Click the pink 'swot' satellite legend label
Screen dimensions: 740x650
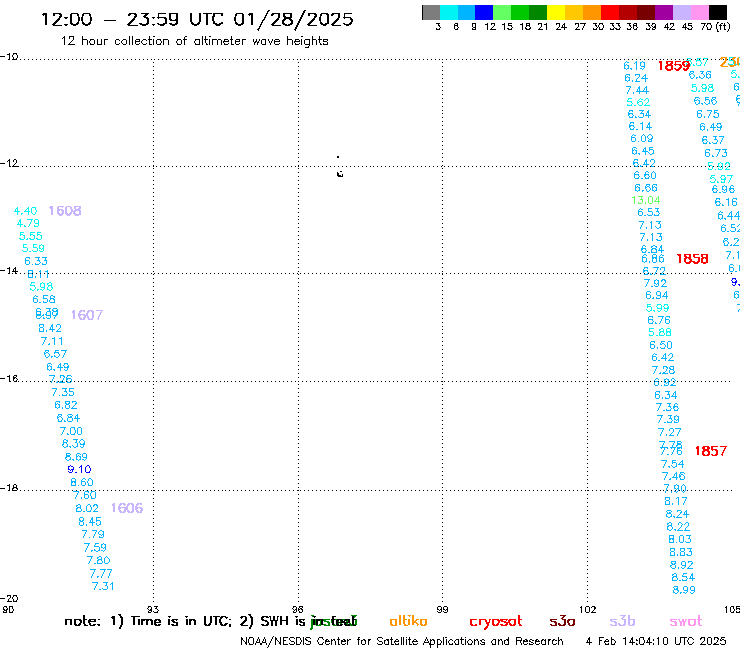point(686,622)
